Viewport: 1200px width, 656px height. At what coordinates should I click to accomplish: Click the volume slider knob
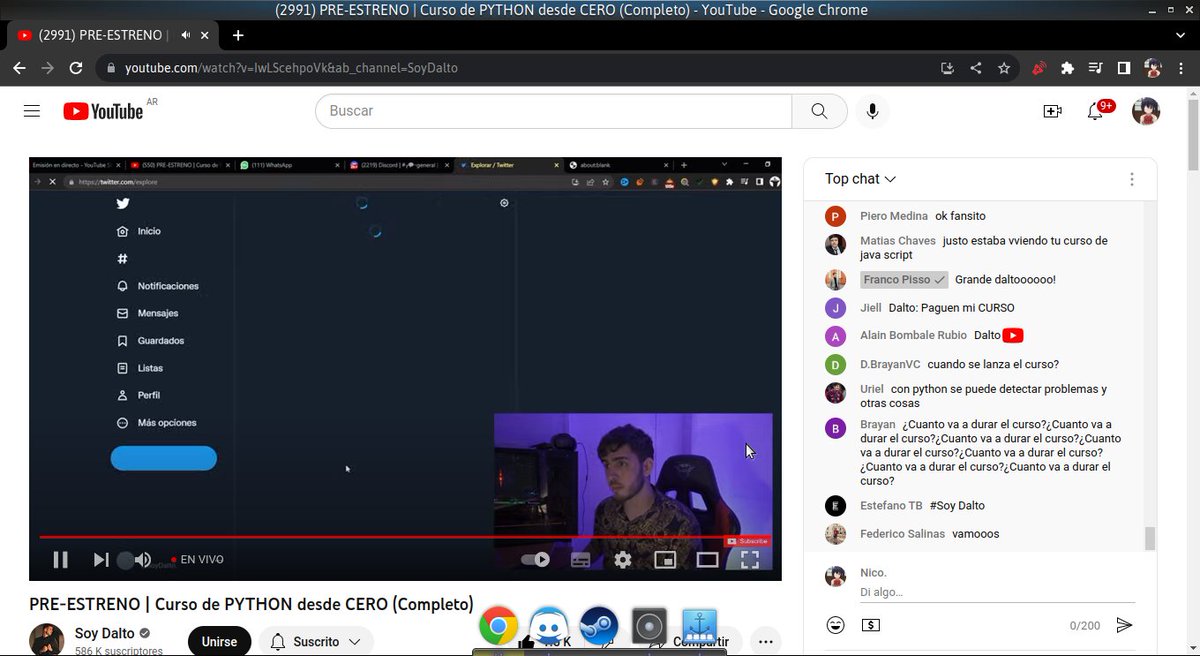[x=125, y=561]
